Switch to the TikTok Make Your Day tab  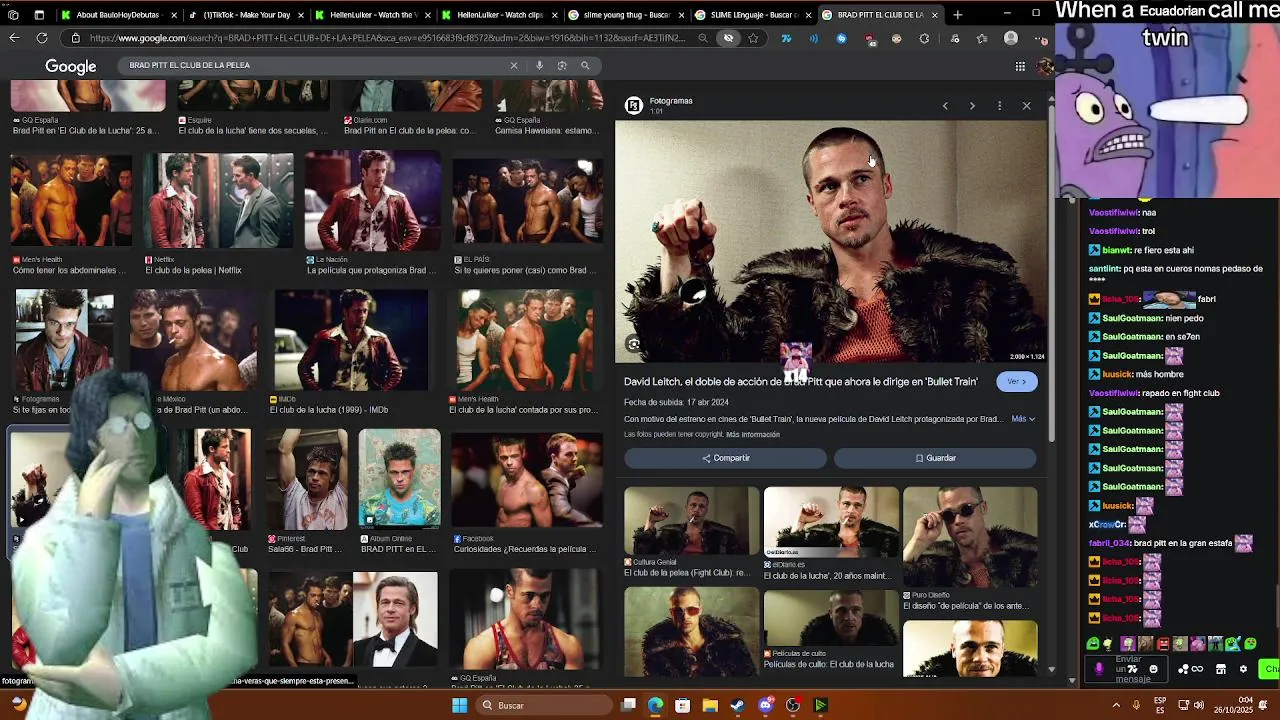point(246,15)
